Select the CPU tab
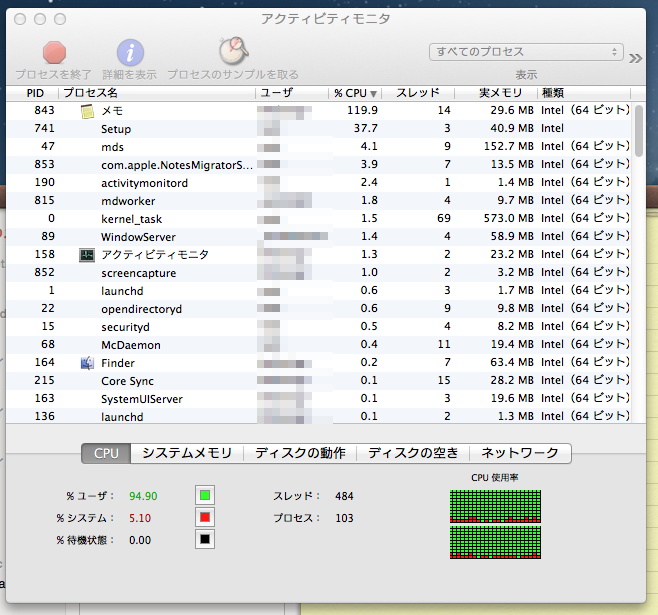The width and height of the screenshot is (658, 615). [x=106, y=453]
